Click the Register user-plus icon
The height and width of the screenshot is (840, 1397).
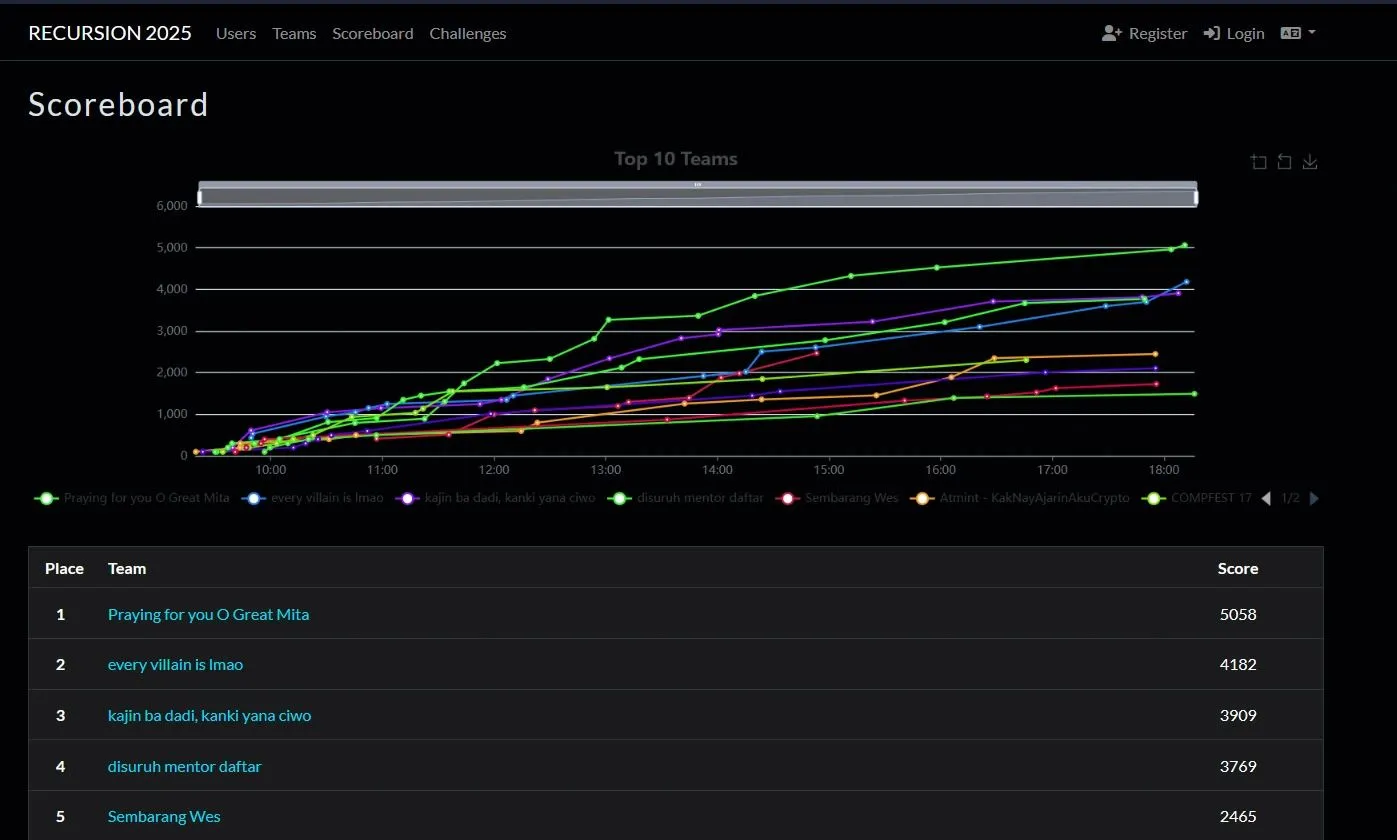pos(1112,33)
